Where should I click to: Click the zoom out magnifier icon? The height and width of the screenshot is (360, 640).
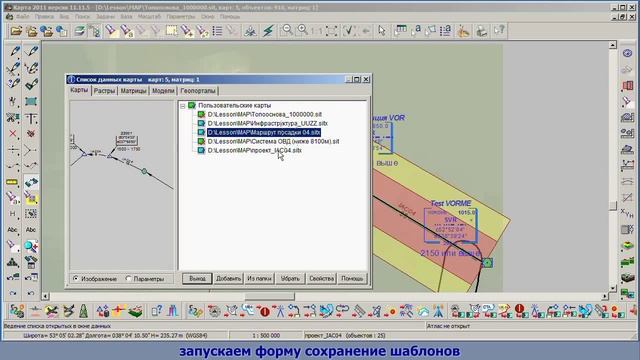click(287, 31)
